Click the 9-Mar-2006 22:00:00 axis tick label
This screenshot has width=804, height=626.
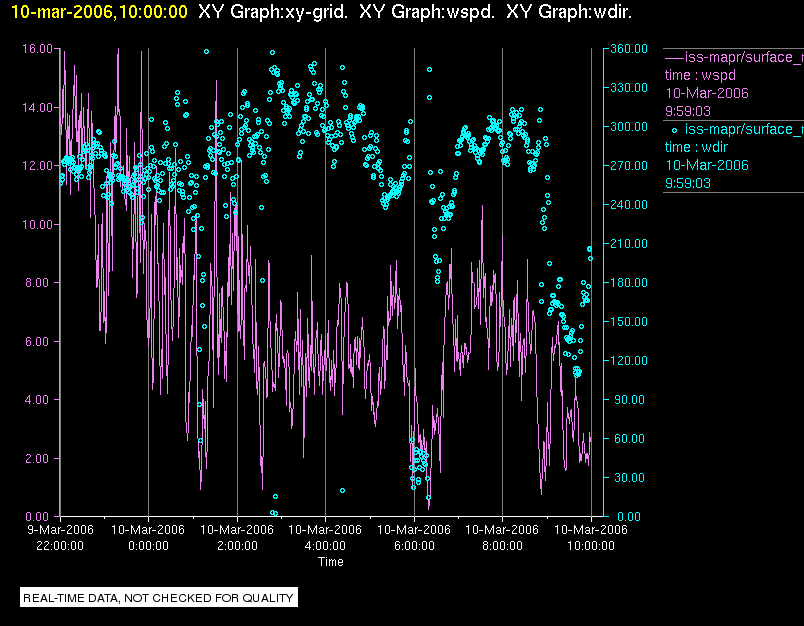pyautogui.click(x=60, y=538)
